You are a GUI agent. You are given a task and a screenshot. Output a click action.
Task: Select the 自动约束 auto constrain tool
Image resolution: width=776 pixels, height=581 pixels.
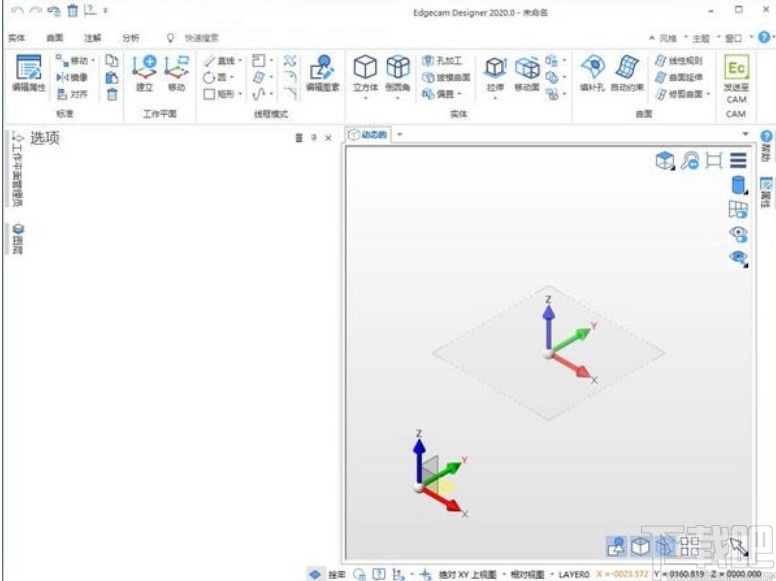coord(627,73)
